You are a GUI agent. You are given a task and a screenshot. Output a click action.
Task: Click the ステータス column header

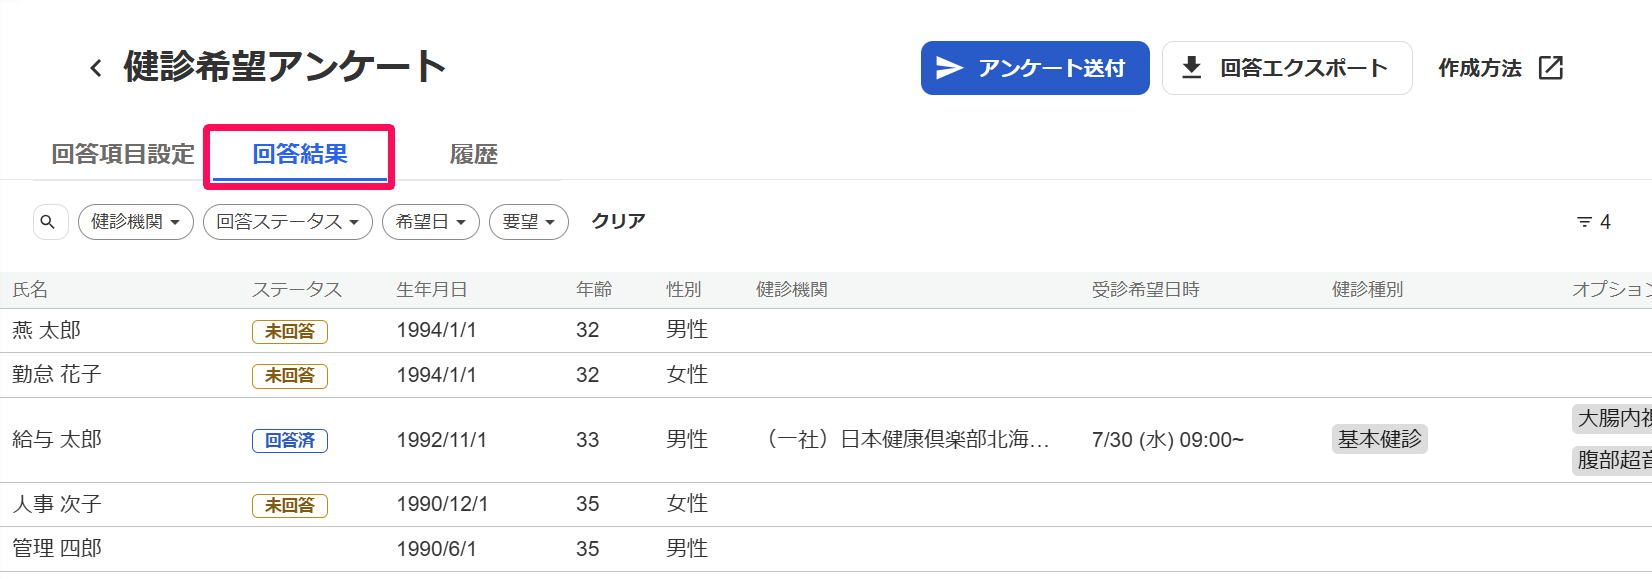[x=297, y=290]
